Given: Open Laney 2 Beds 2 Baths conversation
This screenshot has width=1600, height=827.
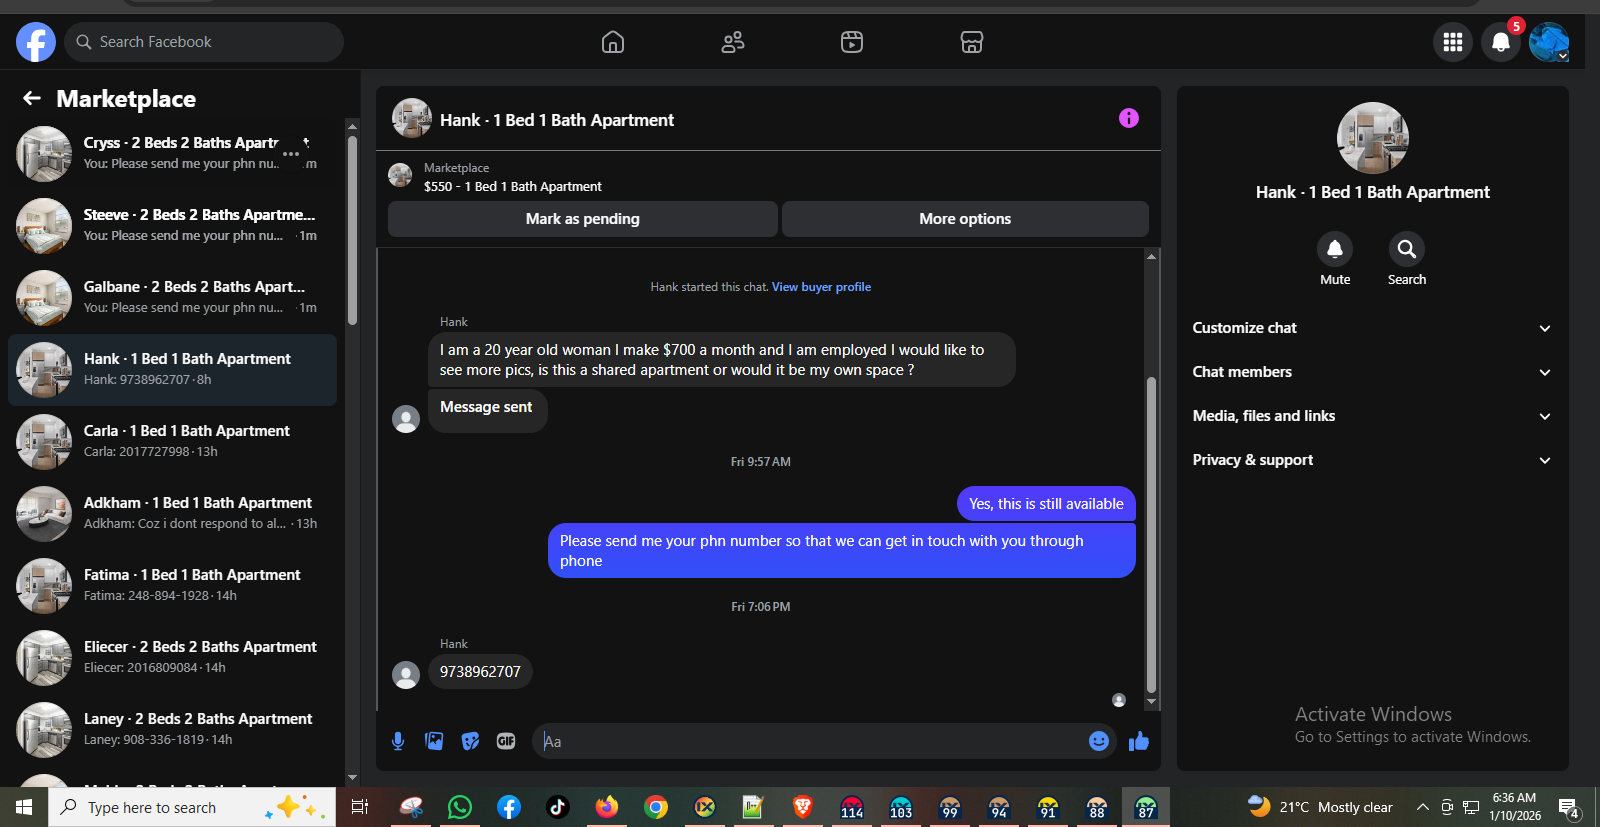Looking at the screenshot, I should pyautogui.click(x=172, y=730).
